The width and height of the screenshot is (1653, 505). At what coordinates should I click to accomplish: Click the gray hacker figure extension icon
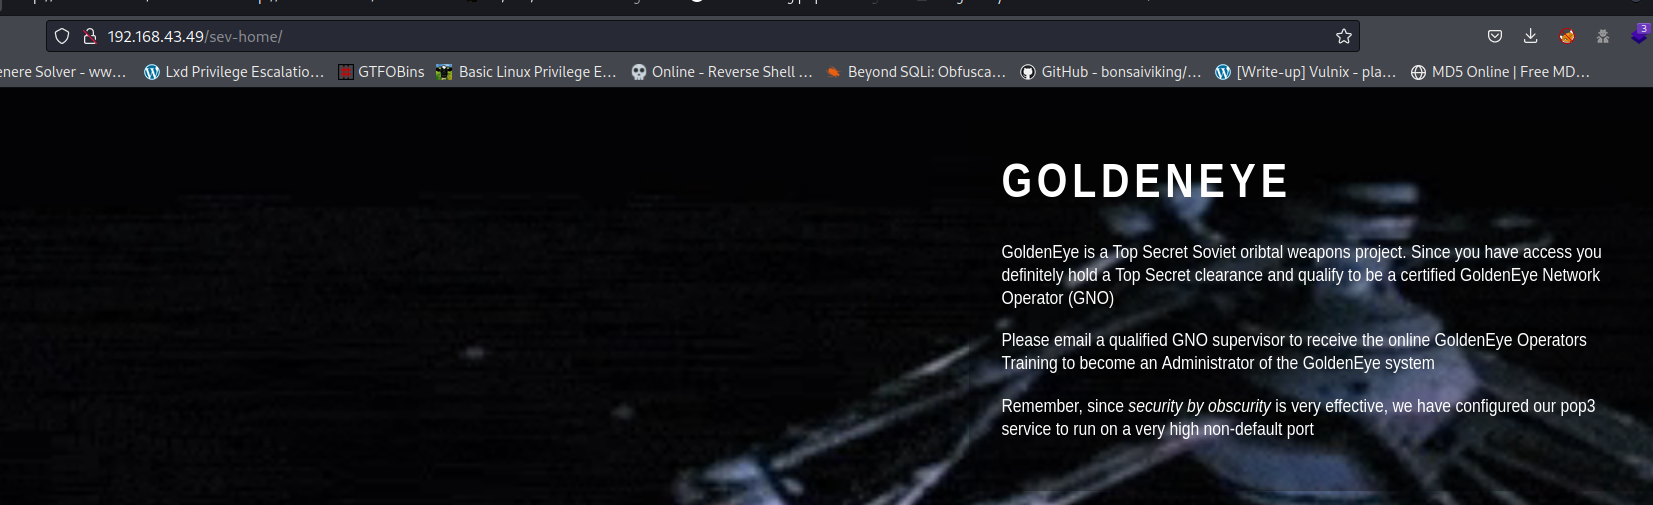pyautogui.click(x=1603, y=36)
